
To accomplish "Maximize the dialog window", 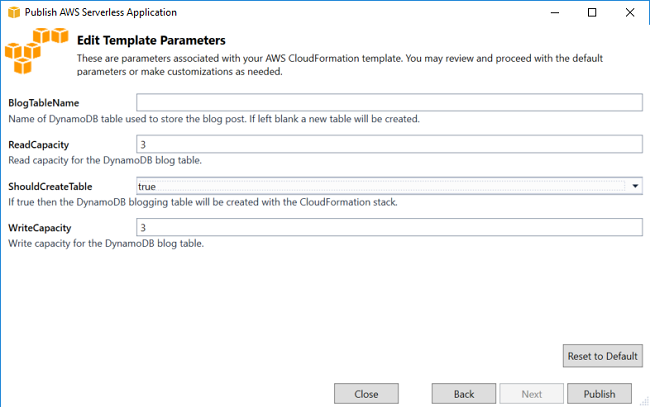I will point(592,12).
